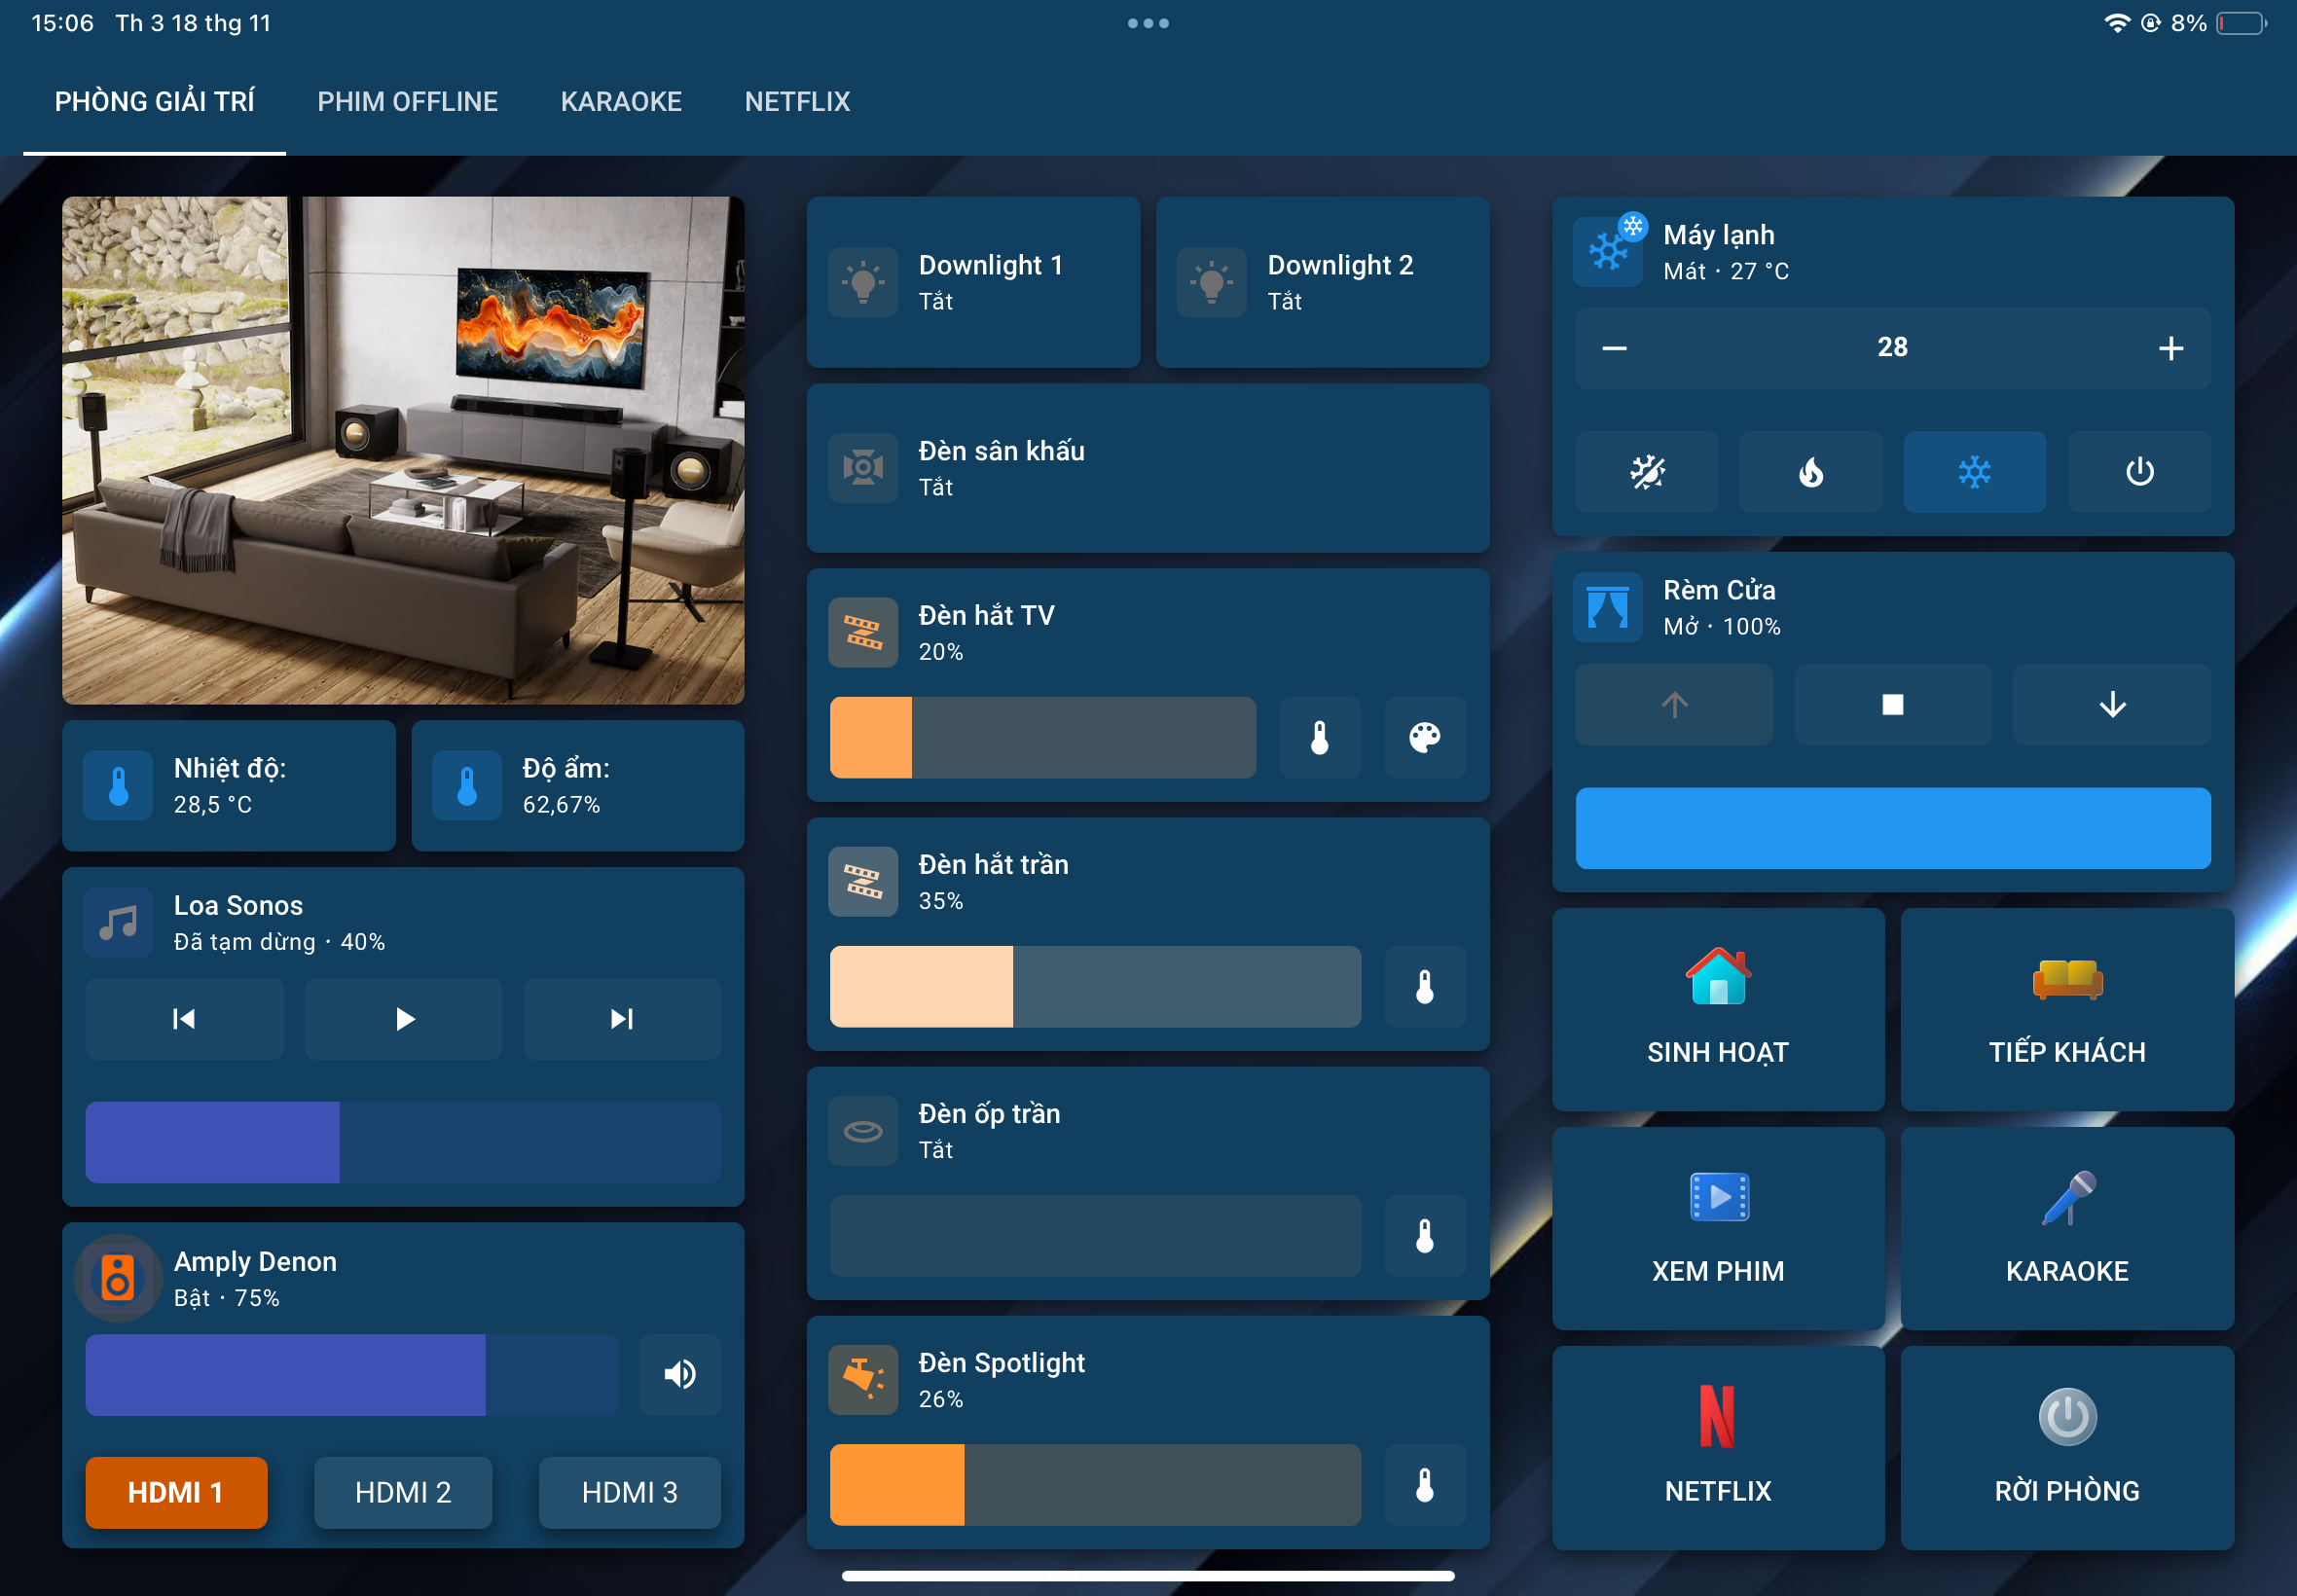The width and height of the screenshot is (2297, 1596).
Task: Click the color temperature icon for Đèn hắt trần
Action: click(1424, 987)
